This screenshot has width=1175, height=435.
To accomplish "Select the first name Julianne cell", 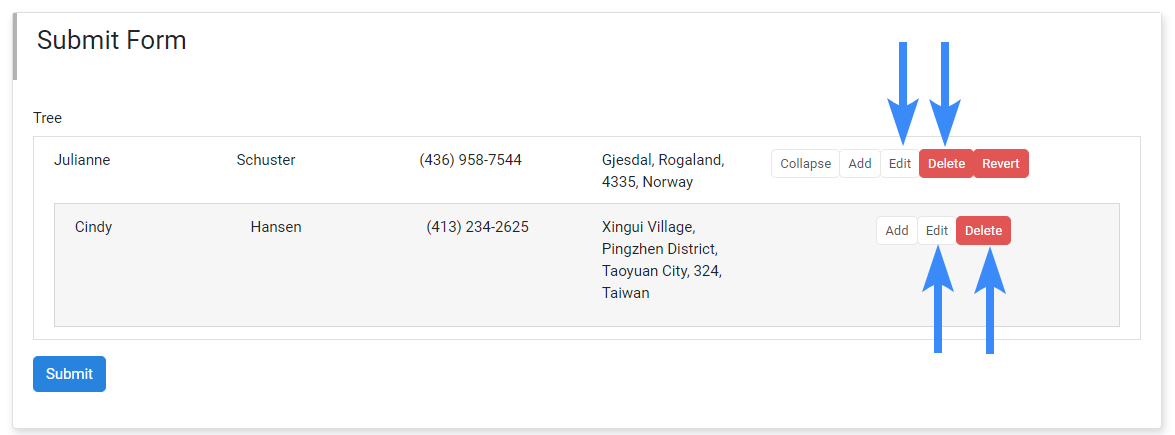I will tap(82, 160).
